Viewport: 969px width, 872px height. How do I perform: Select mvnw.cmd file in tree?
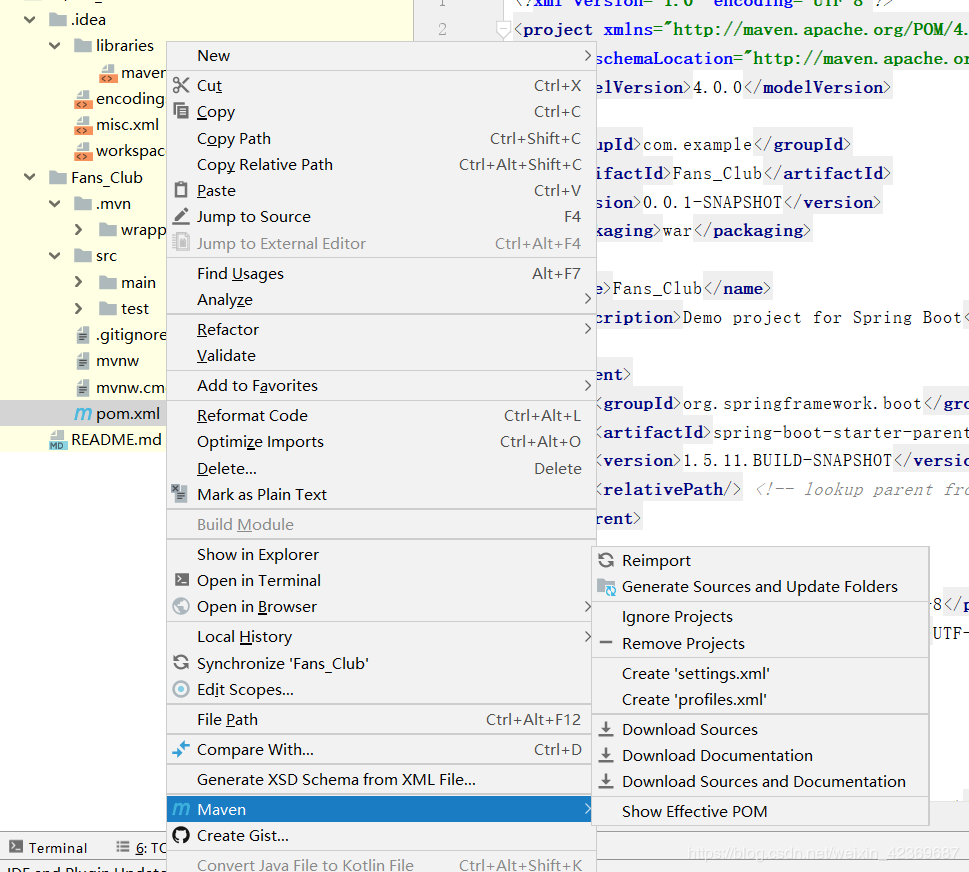tap(121, 387)
